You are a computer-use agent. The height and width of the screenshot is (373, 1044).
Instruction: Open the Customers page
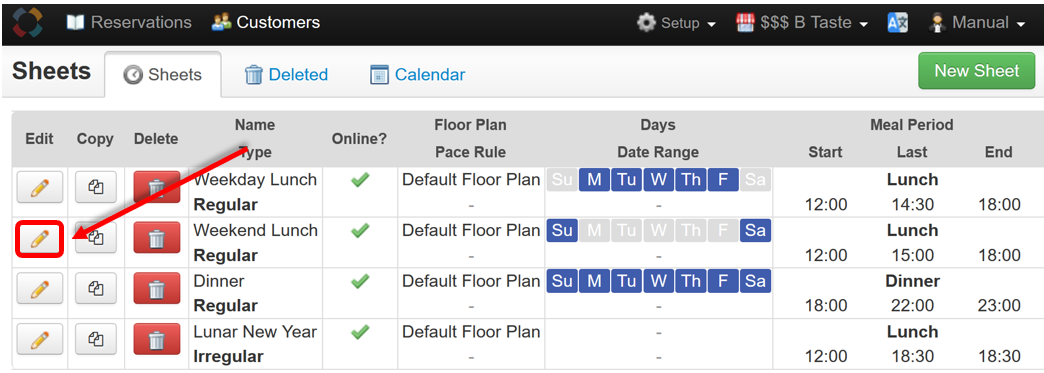(x=266, y=23)
